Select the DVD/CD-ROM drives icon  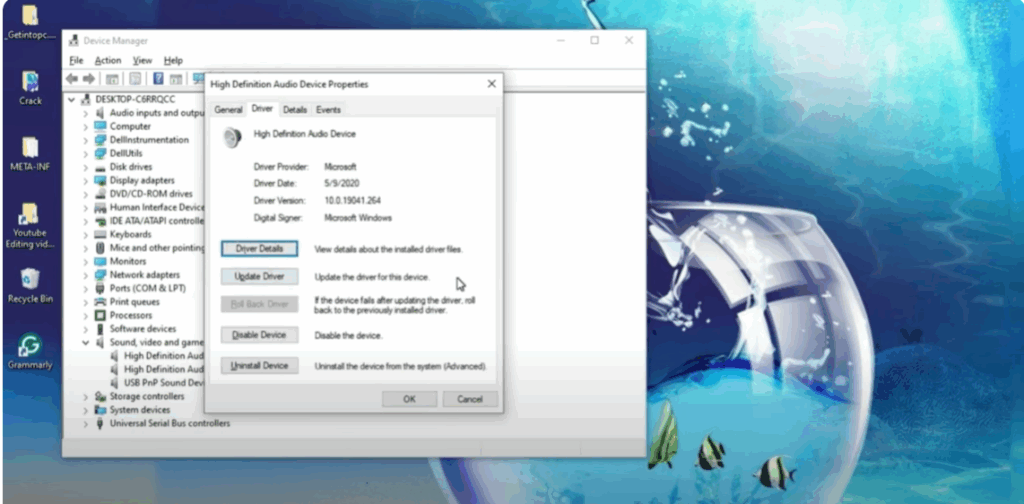[x=100, y=194]
